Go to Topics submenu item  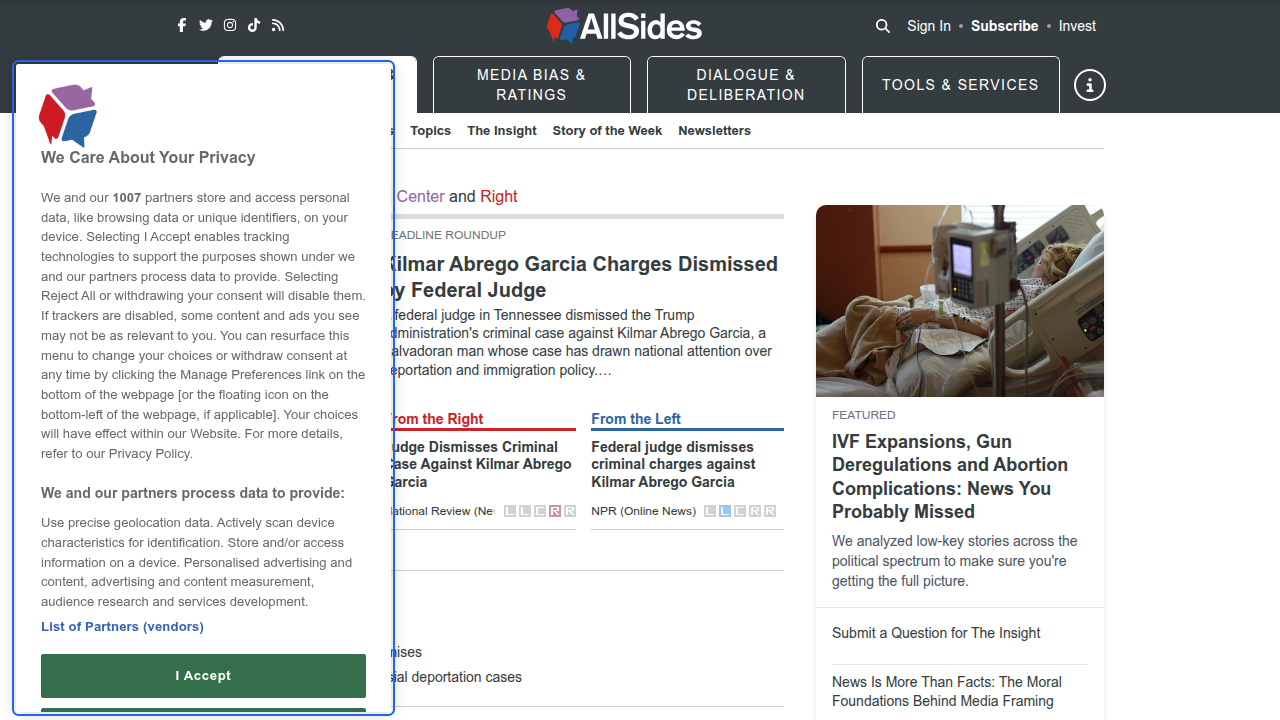click(430, 131)
